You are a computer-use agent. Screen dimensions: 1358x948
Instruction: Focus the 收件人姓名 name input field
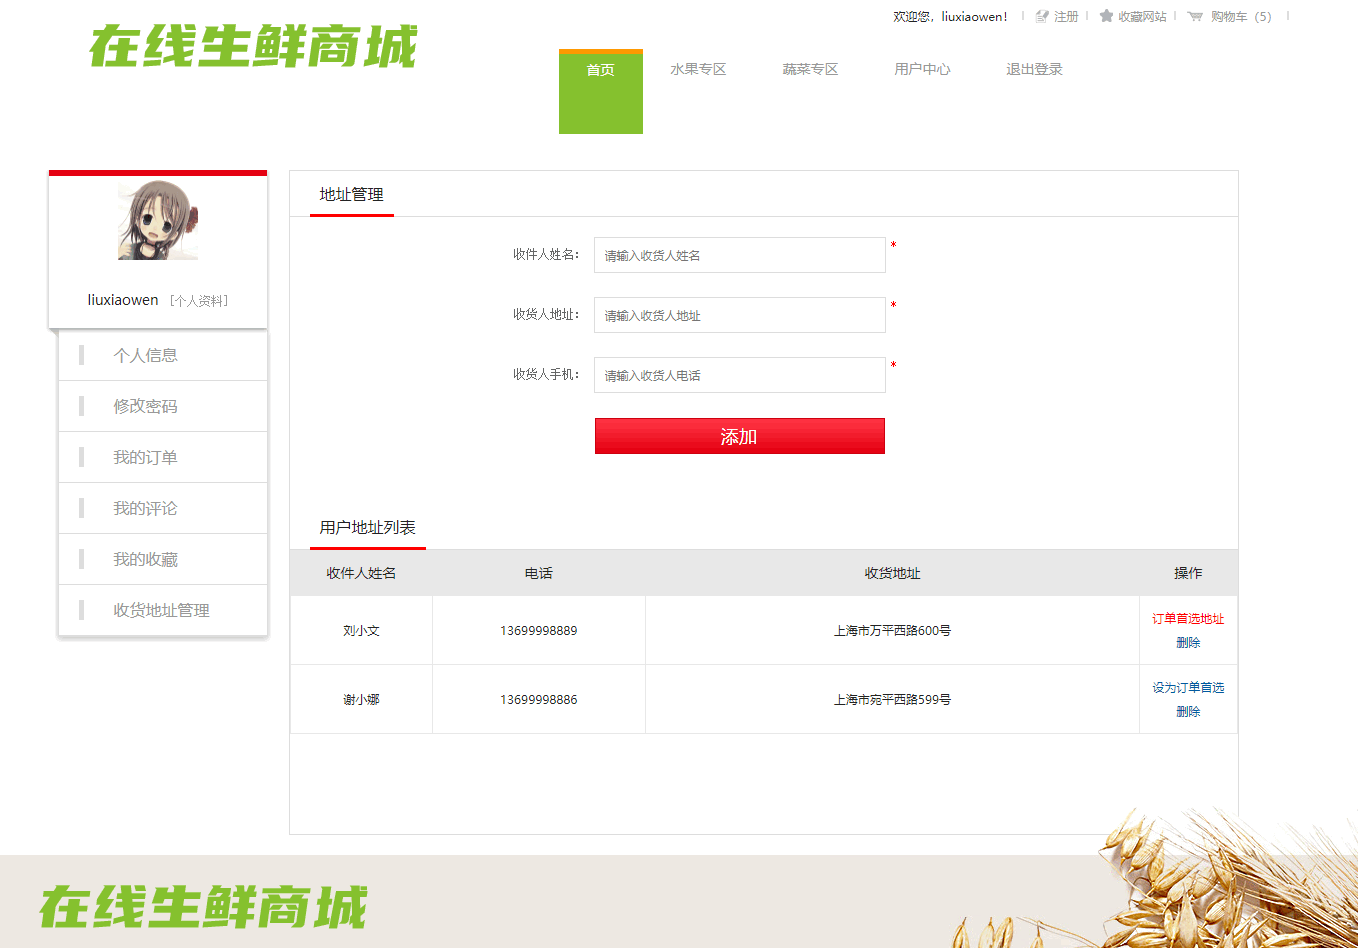pos(740,255)
